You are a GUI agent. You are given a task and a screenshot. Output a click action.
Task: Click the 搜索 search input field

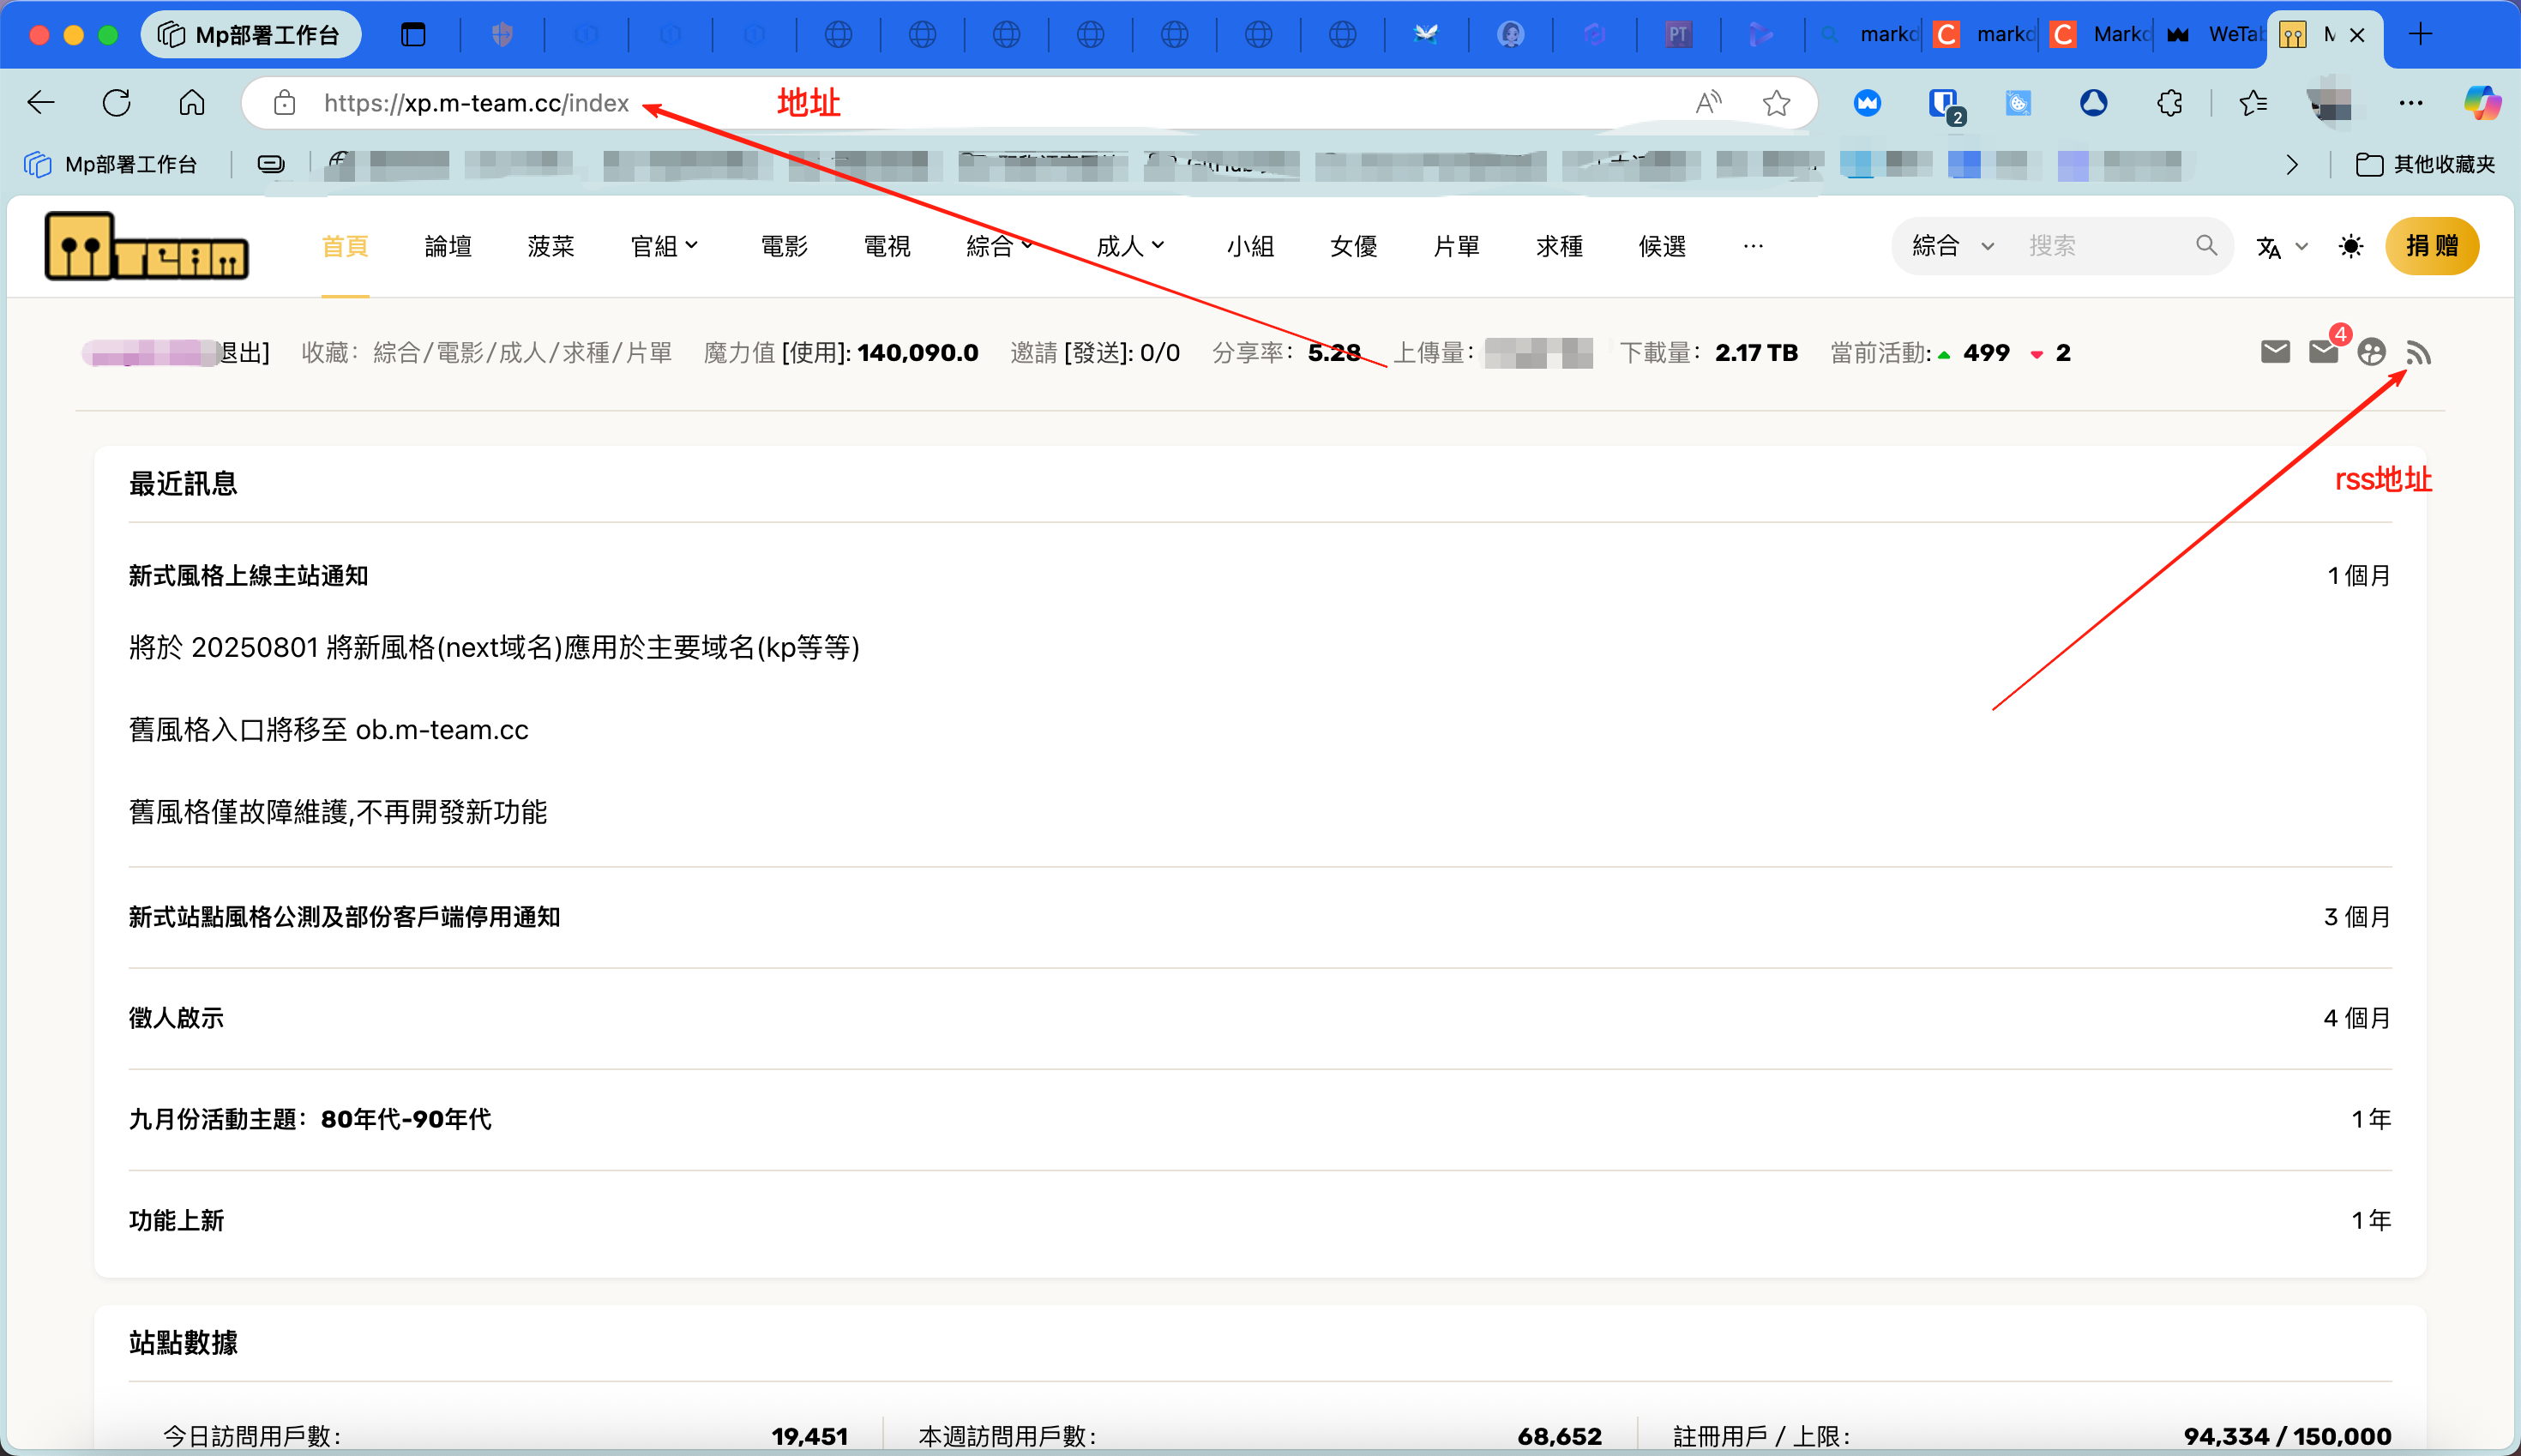(x=2105, y=246)
